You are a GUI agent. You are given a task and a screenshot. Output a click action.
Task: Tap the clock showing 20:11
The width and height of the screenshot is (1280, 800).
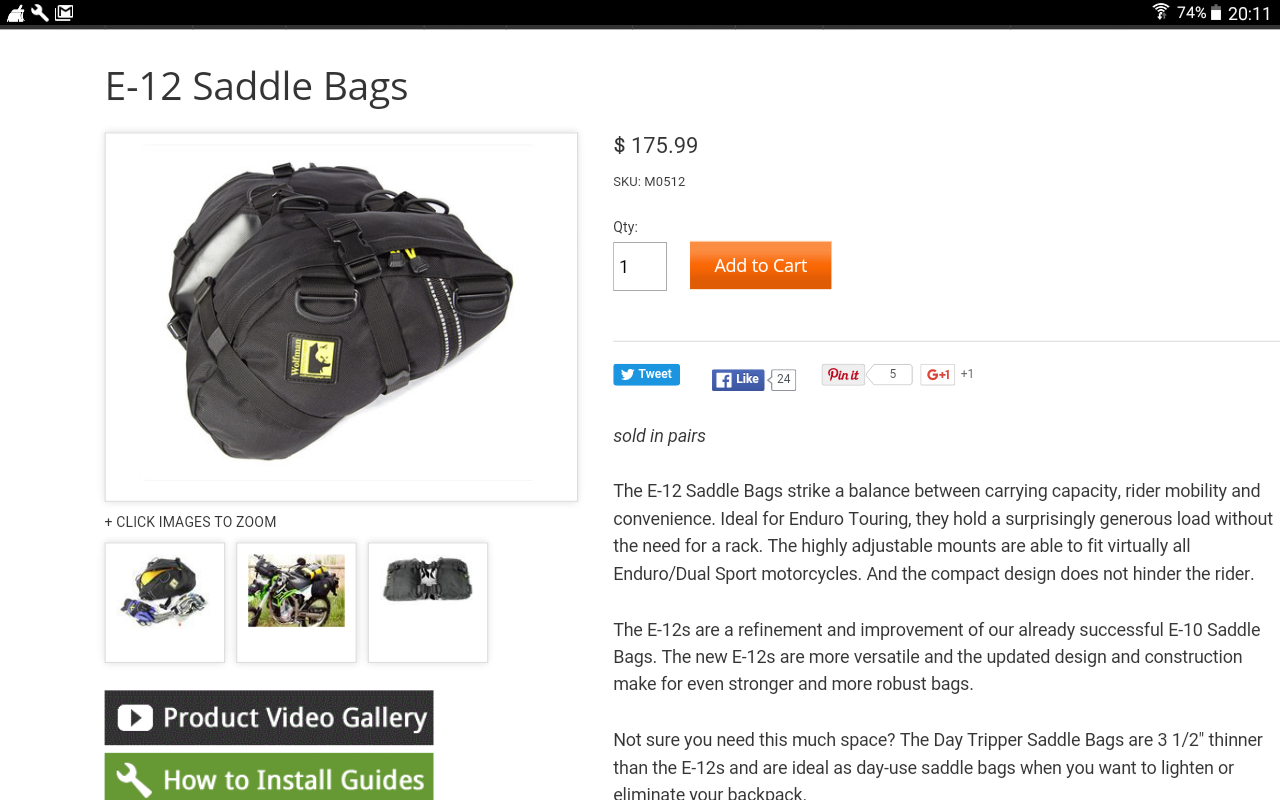[x=1249, y=13]
